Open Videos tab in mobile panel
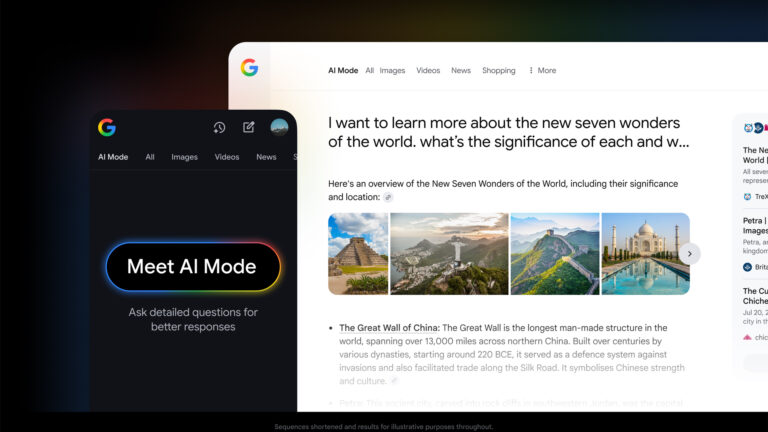Image resolution: width=768 pixels, height=432 pixels. (x=227, y=157)
